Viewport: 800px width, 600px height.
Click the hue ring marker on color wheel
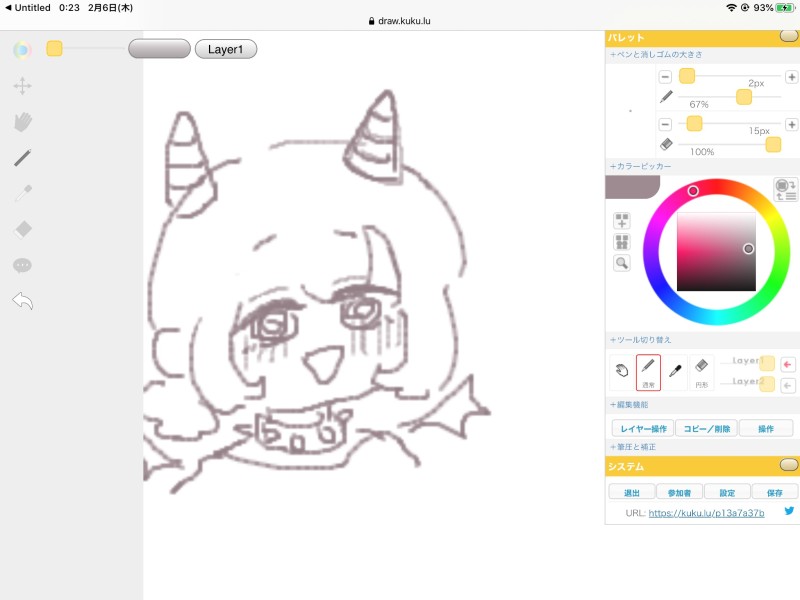(x=693, y=191)
